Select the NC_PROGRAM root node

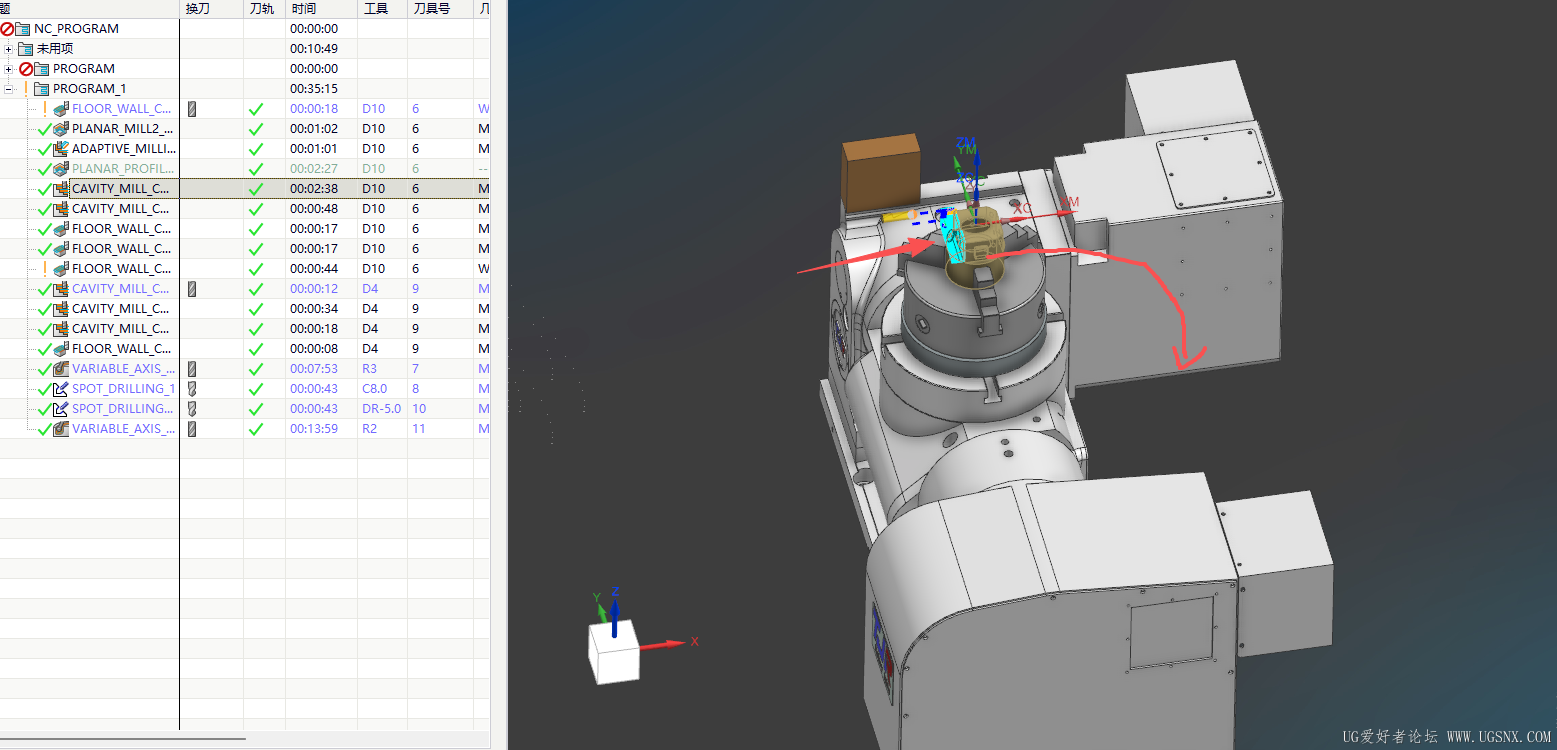(76, 29)
